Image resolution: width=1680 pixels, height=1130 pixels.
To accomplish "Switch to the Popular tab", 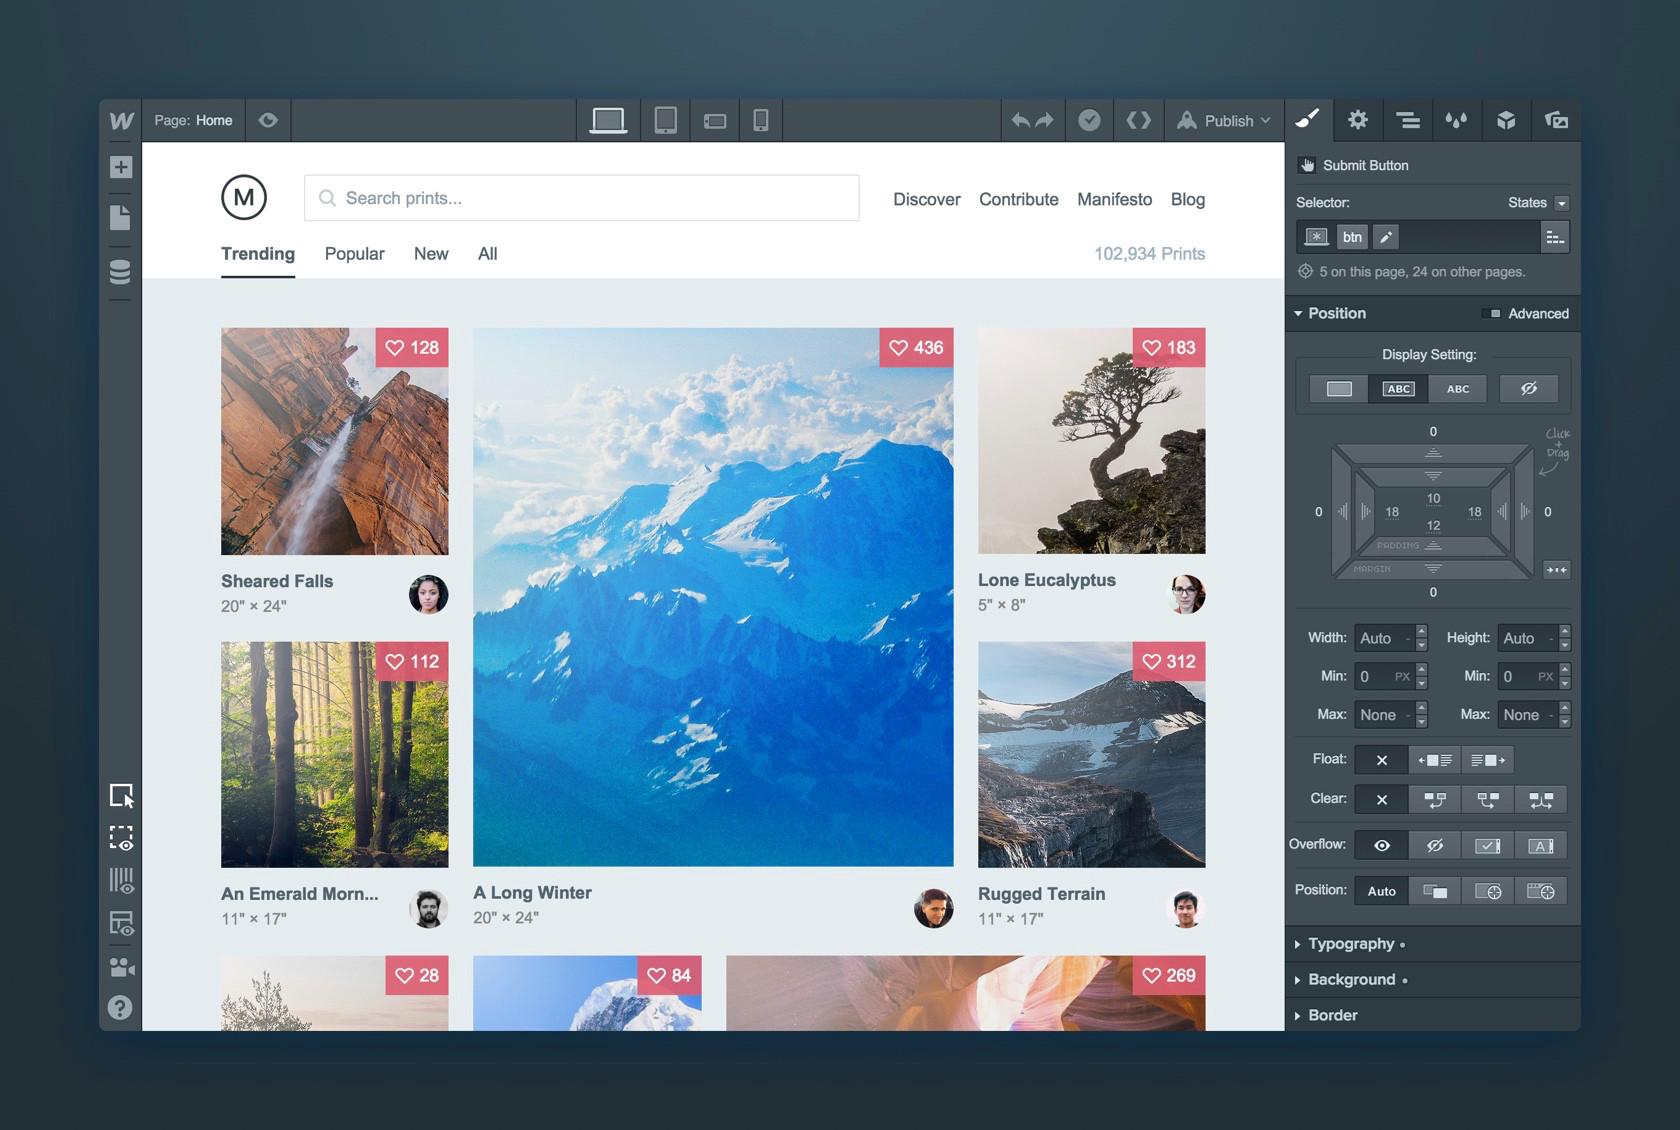I will (x=354, y=254).
